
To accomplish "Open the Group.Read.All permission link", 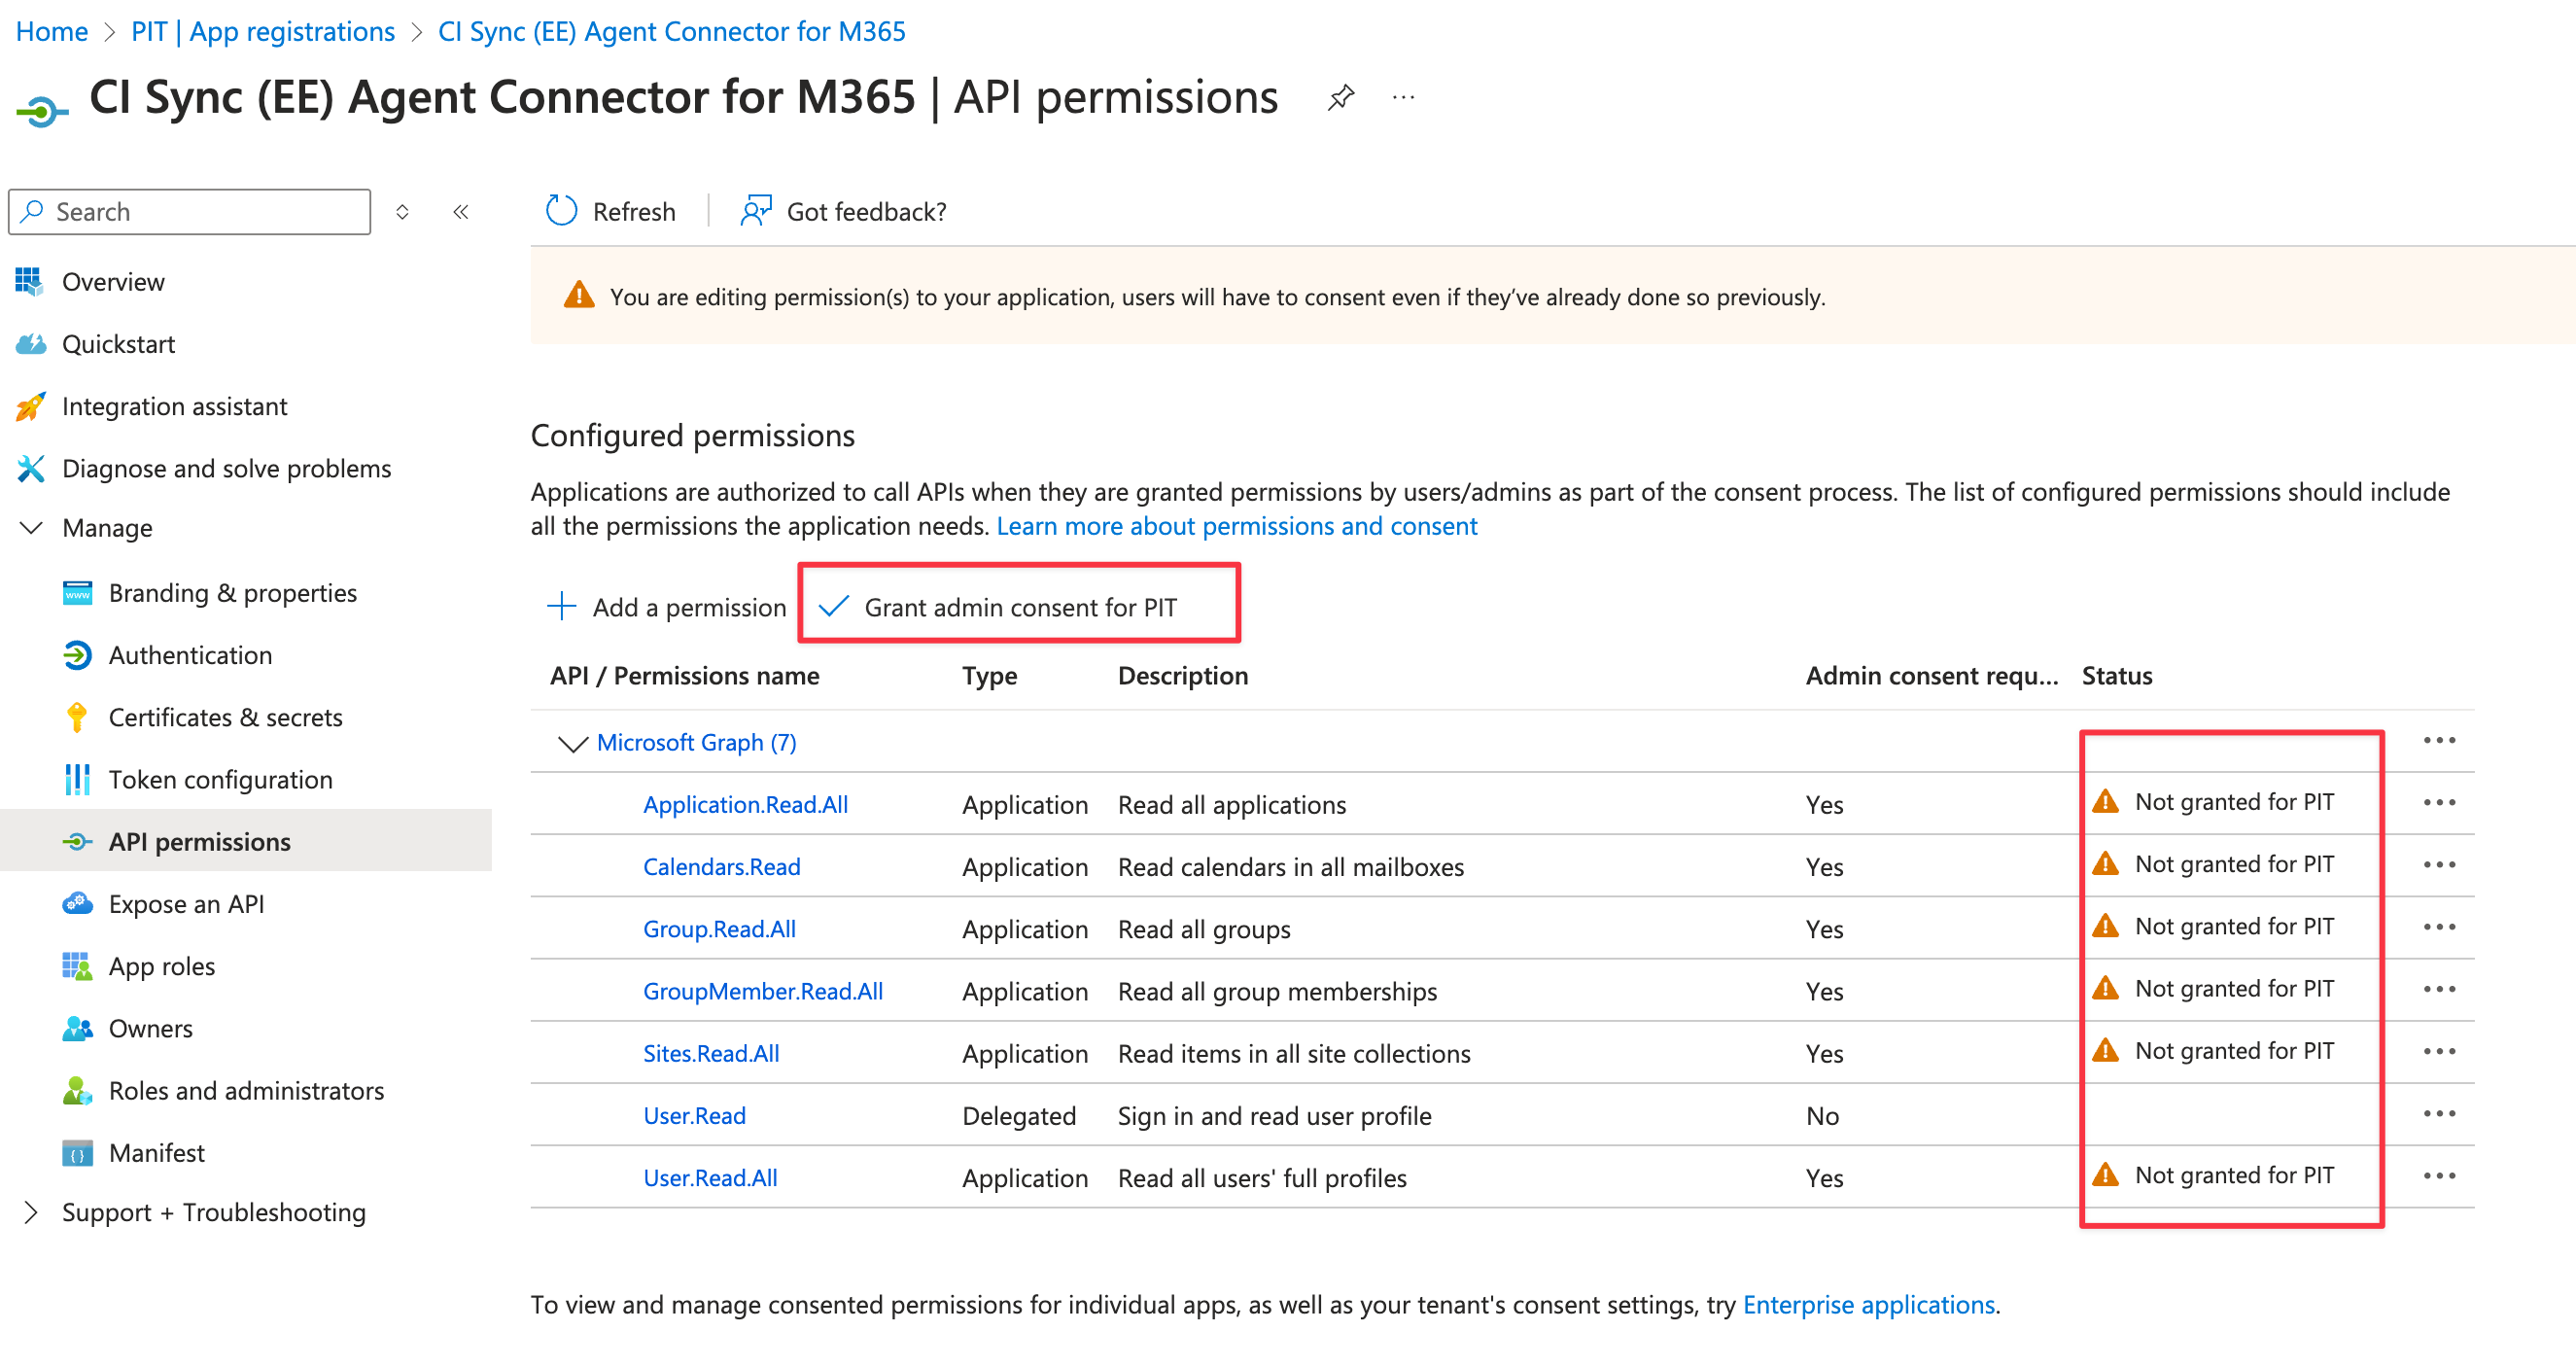I will click(719, 929).
